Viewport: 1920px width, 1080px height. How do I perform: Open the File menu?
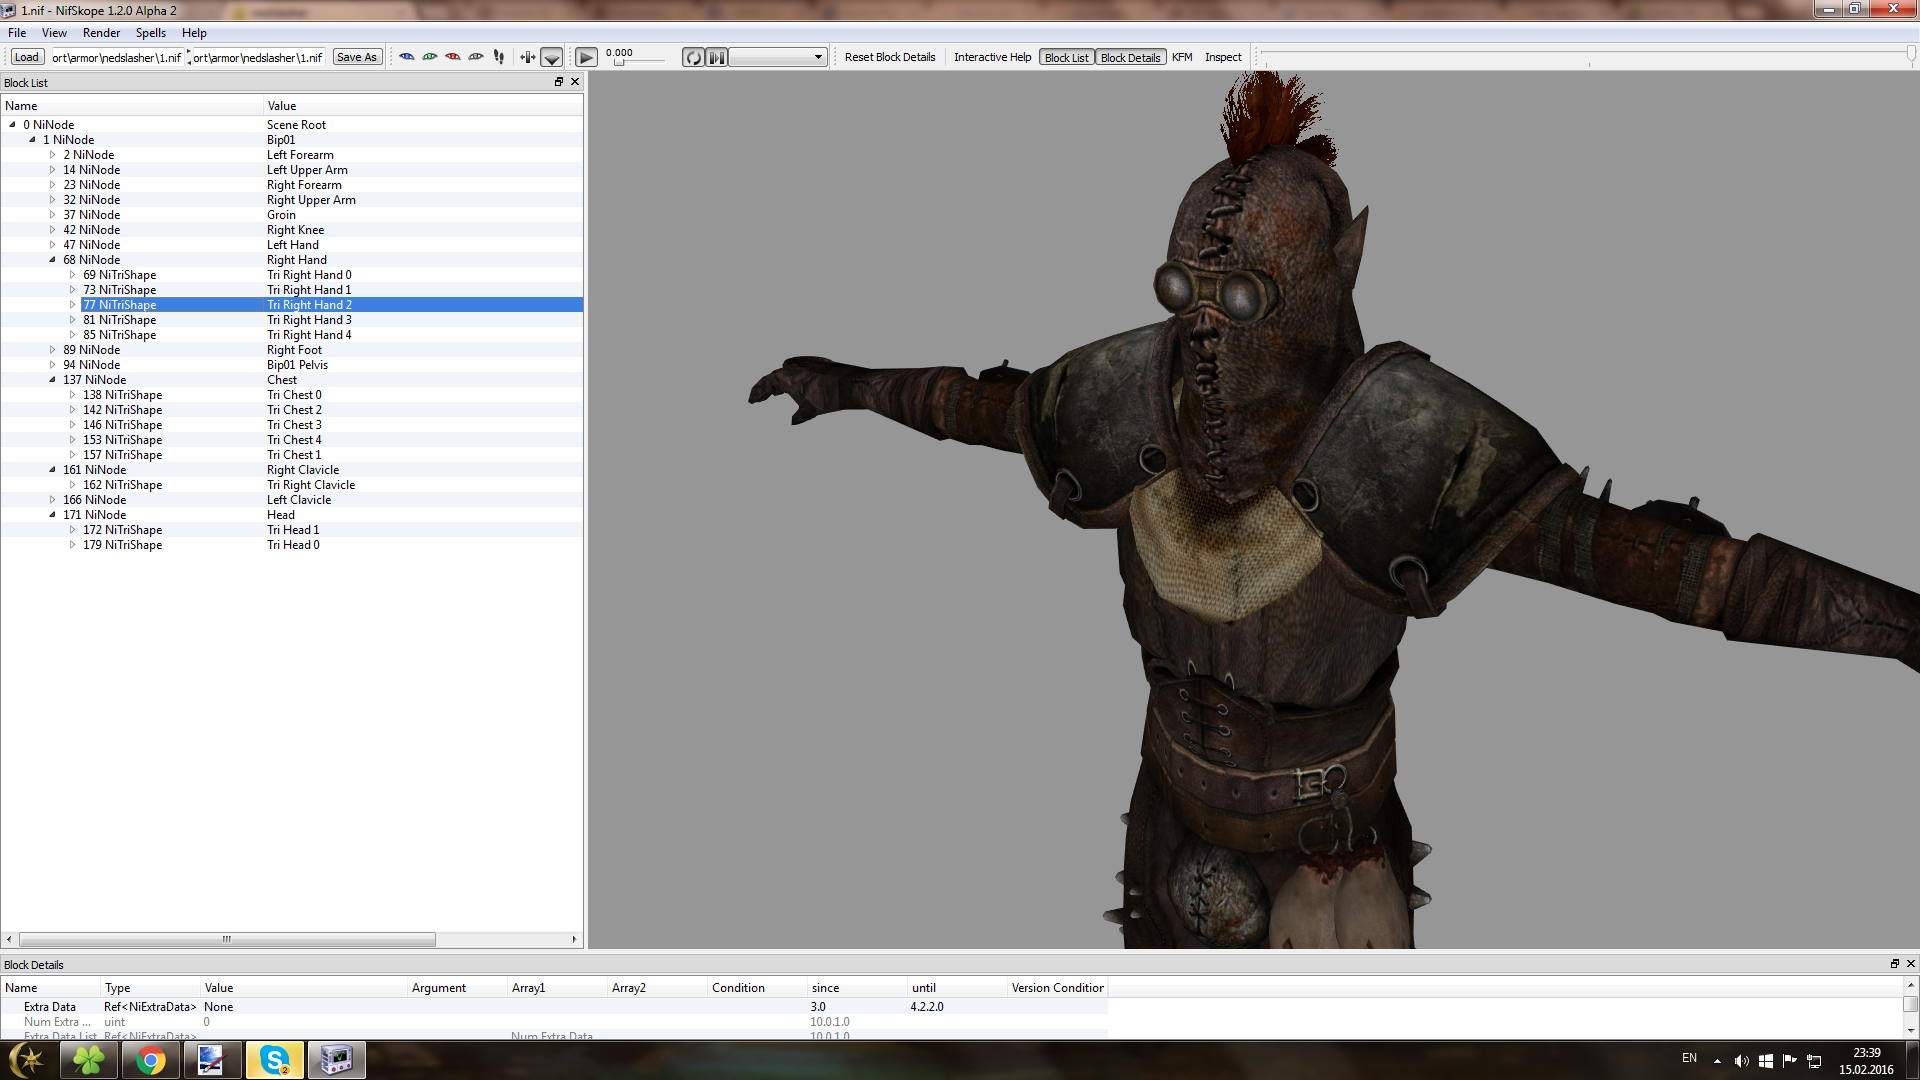(17, 33)
